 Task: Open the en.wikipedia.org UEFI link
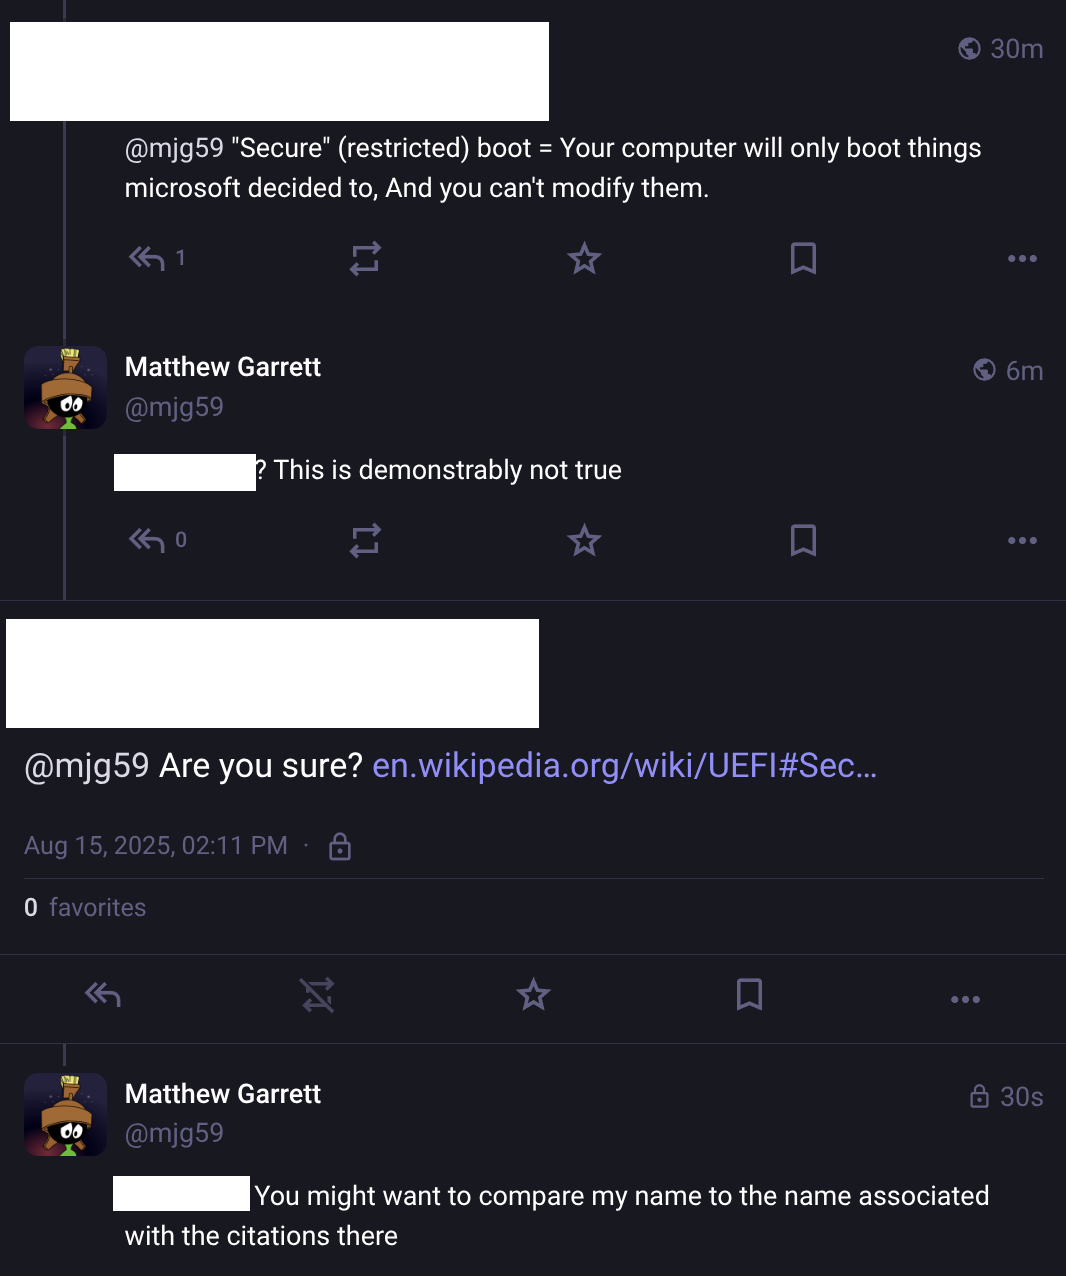click(624, 766)
